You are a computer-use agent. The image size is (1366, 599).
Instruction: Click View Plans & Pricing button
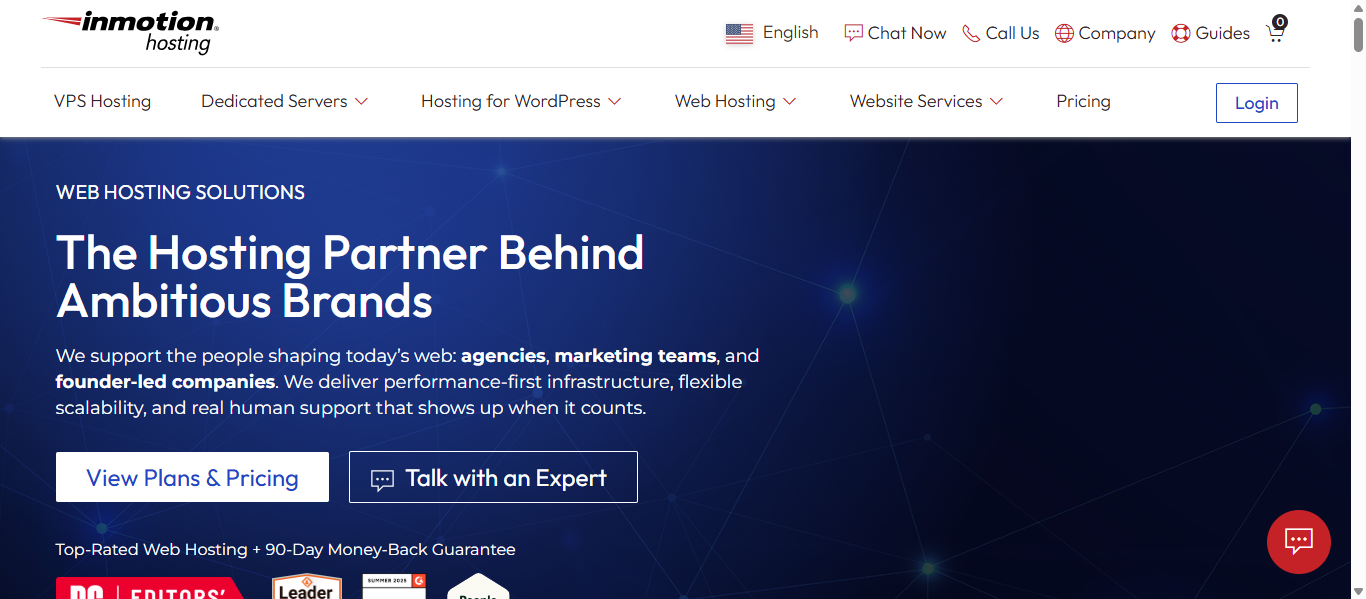[192, 477]
